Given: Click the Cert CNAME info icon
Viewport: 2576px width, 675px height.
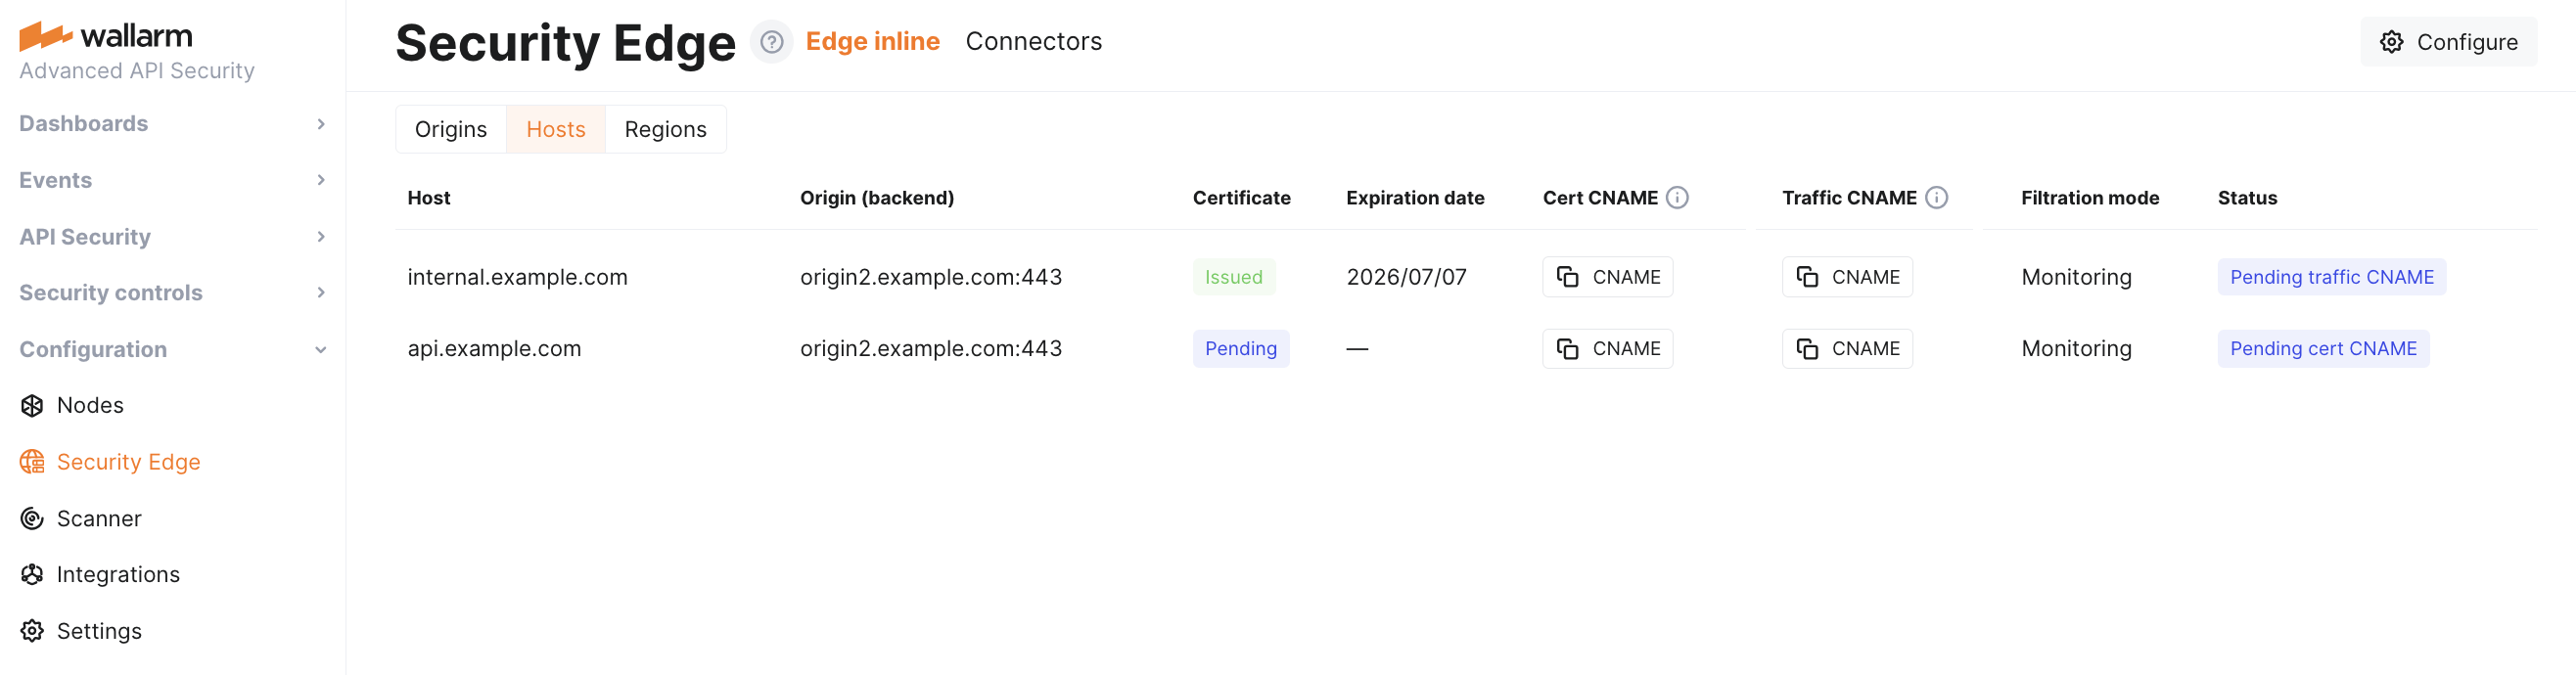Looking at the screenshot, I should click(x=1677, y=198).
